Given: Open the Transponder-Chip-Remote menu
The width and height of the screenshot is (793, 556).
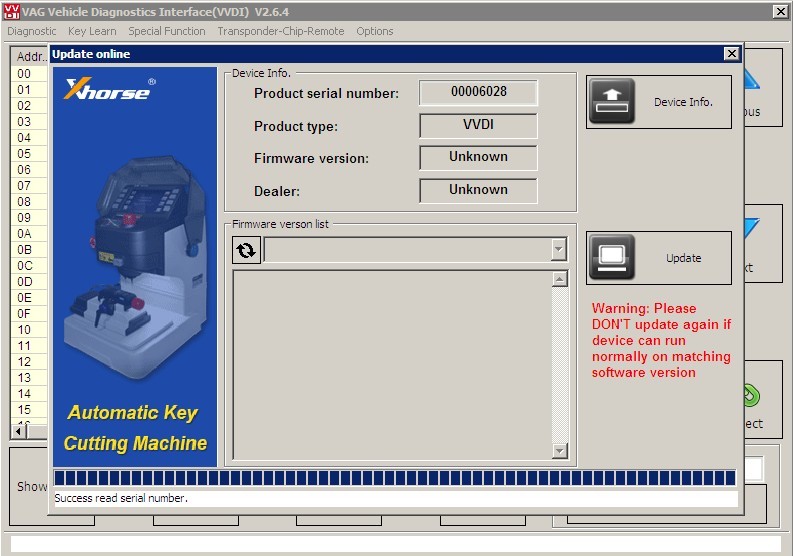Looking at the screenshot, I should tap(281, 31).
